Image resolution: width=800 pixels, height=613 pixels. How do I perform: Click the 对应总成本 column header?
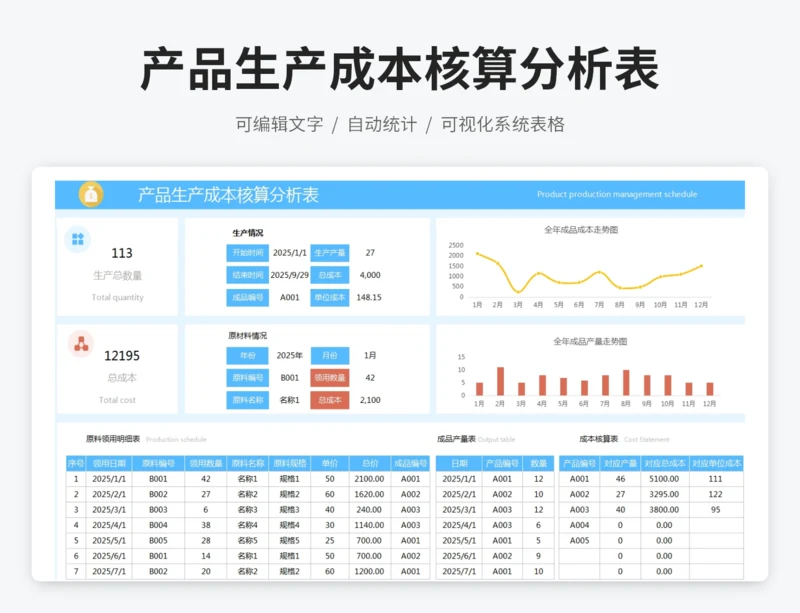click(664, 463)
